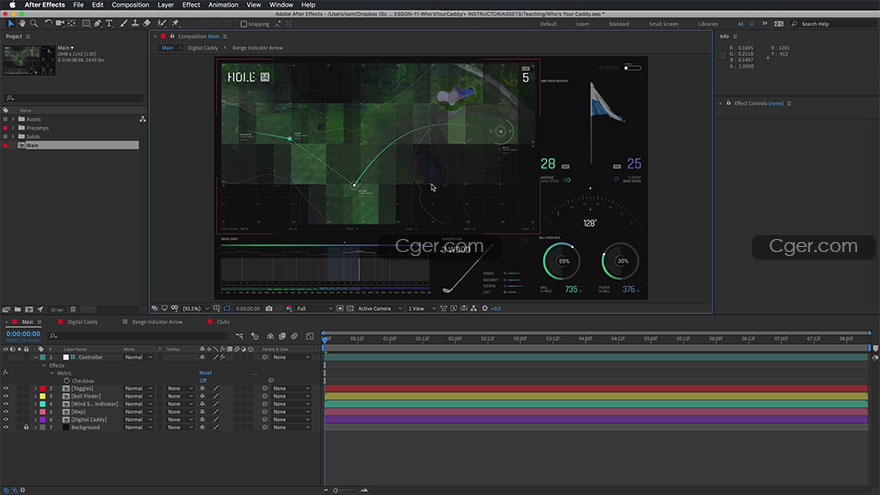Click the Search Help field
The width and height of the screenshot is (880, 495).
(x=835, y=24)
